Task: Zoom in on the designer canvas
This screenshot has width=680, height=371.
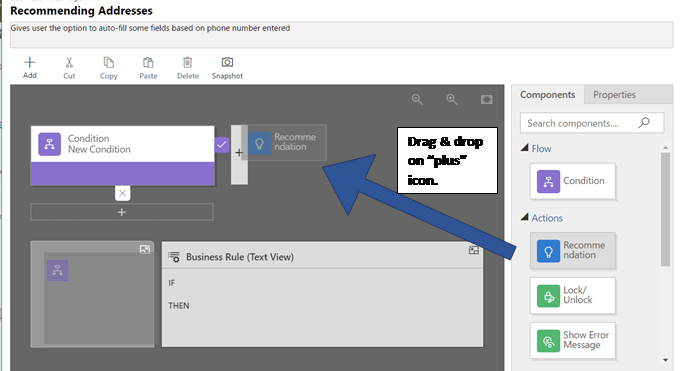Action: (452, 99)
